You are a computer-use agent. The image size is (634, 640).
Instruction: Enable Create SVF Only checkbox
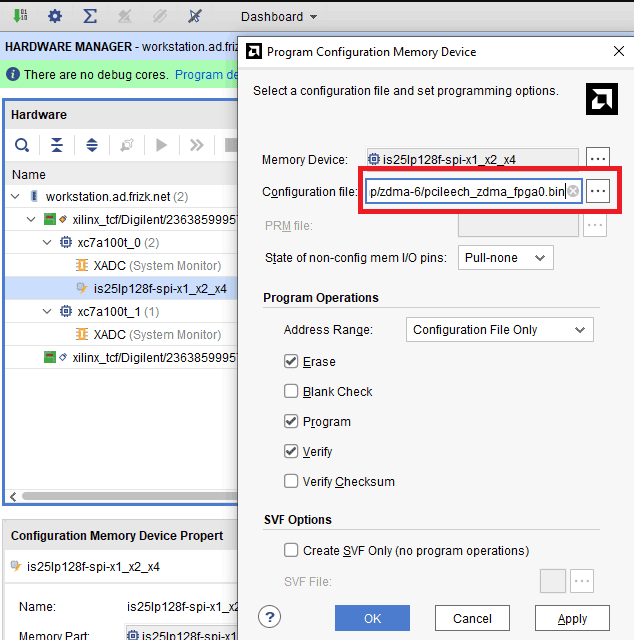(x=291, y=550)
